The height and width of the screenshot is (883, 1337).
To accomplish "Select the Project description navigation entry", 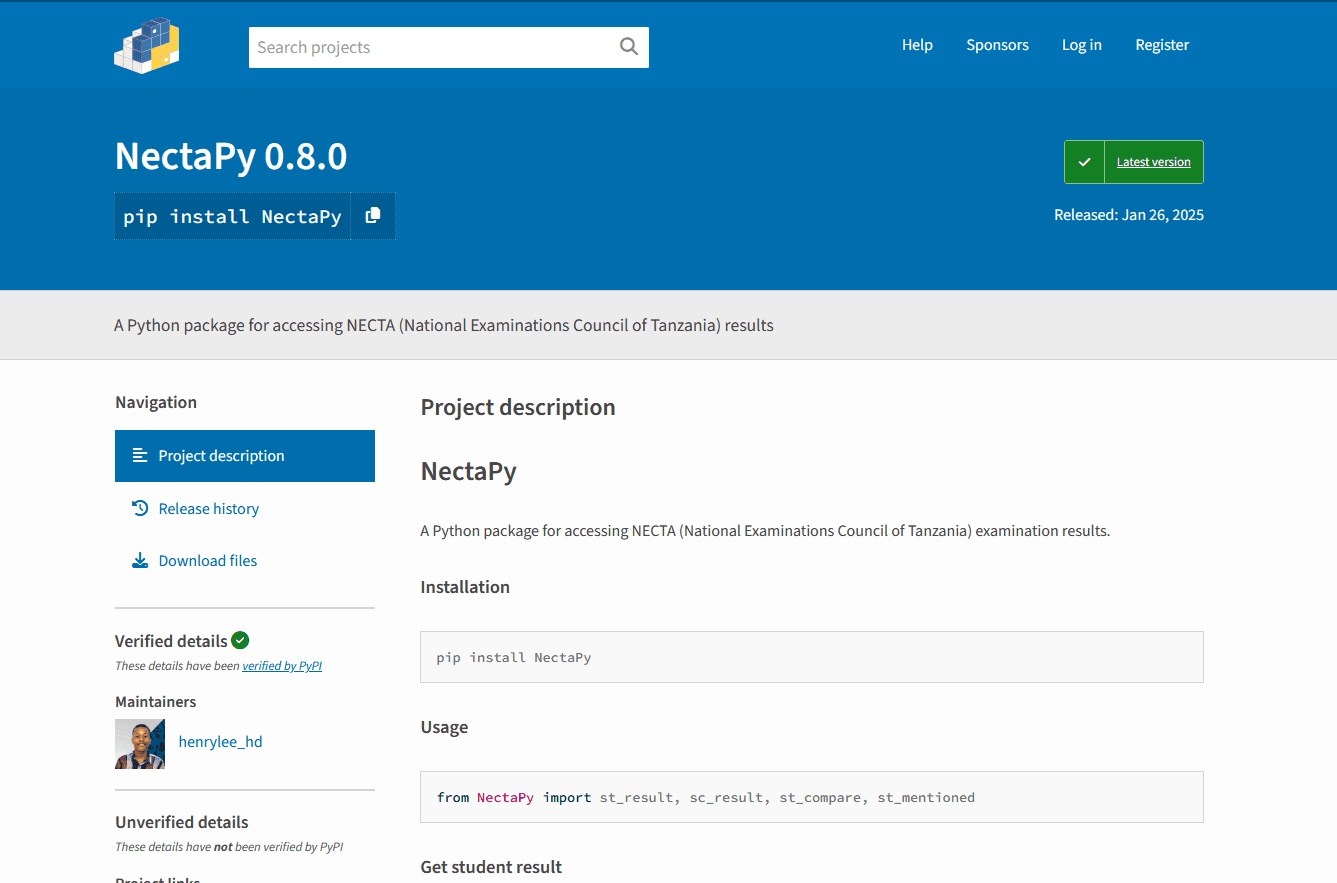I will tap(222, 455).
